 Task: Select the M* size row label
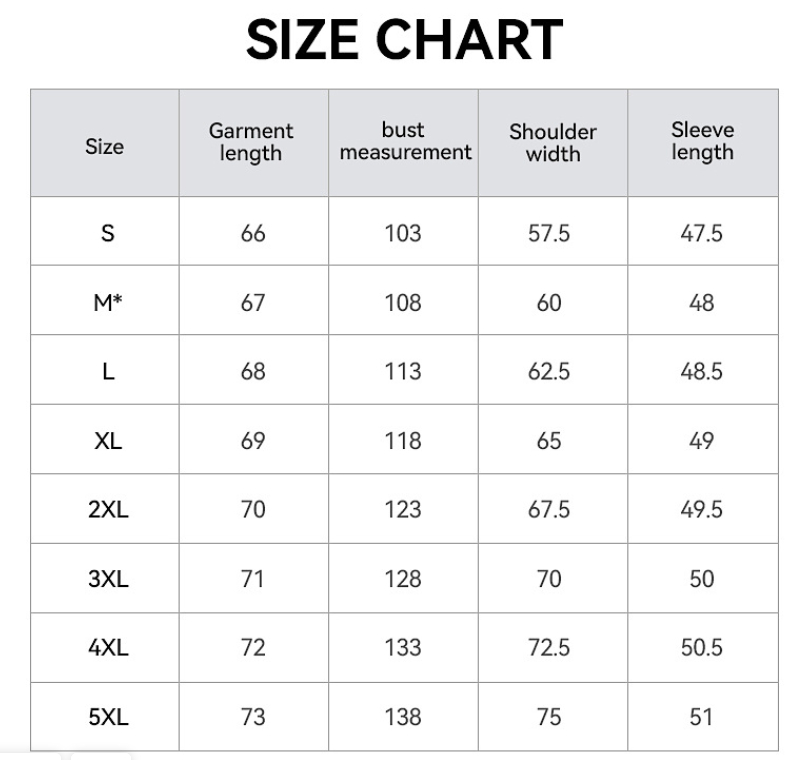tap(108, 302)
